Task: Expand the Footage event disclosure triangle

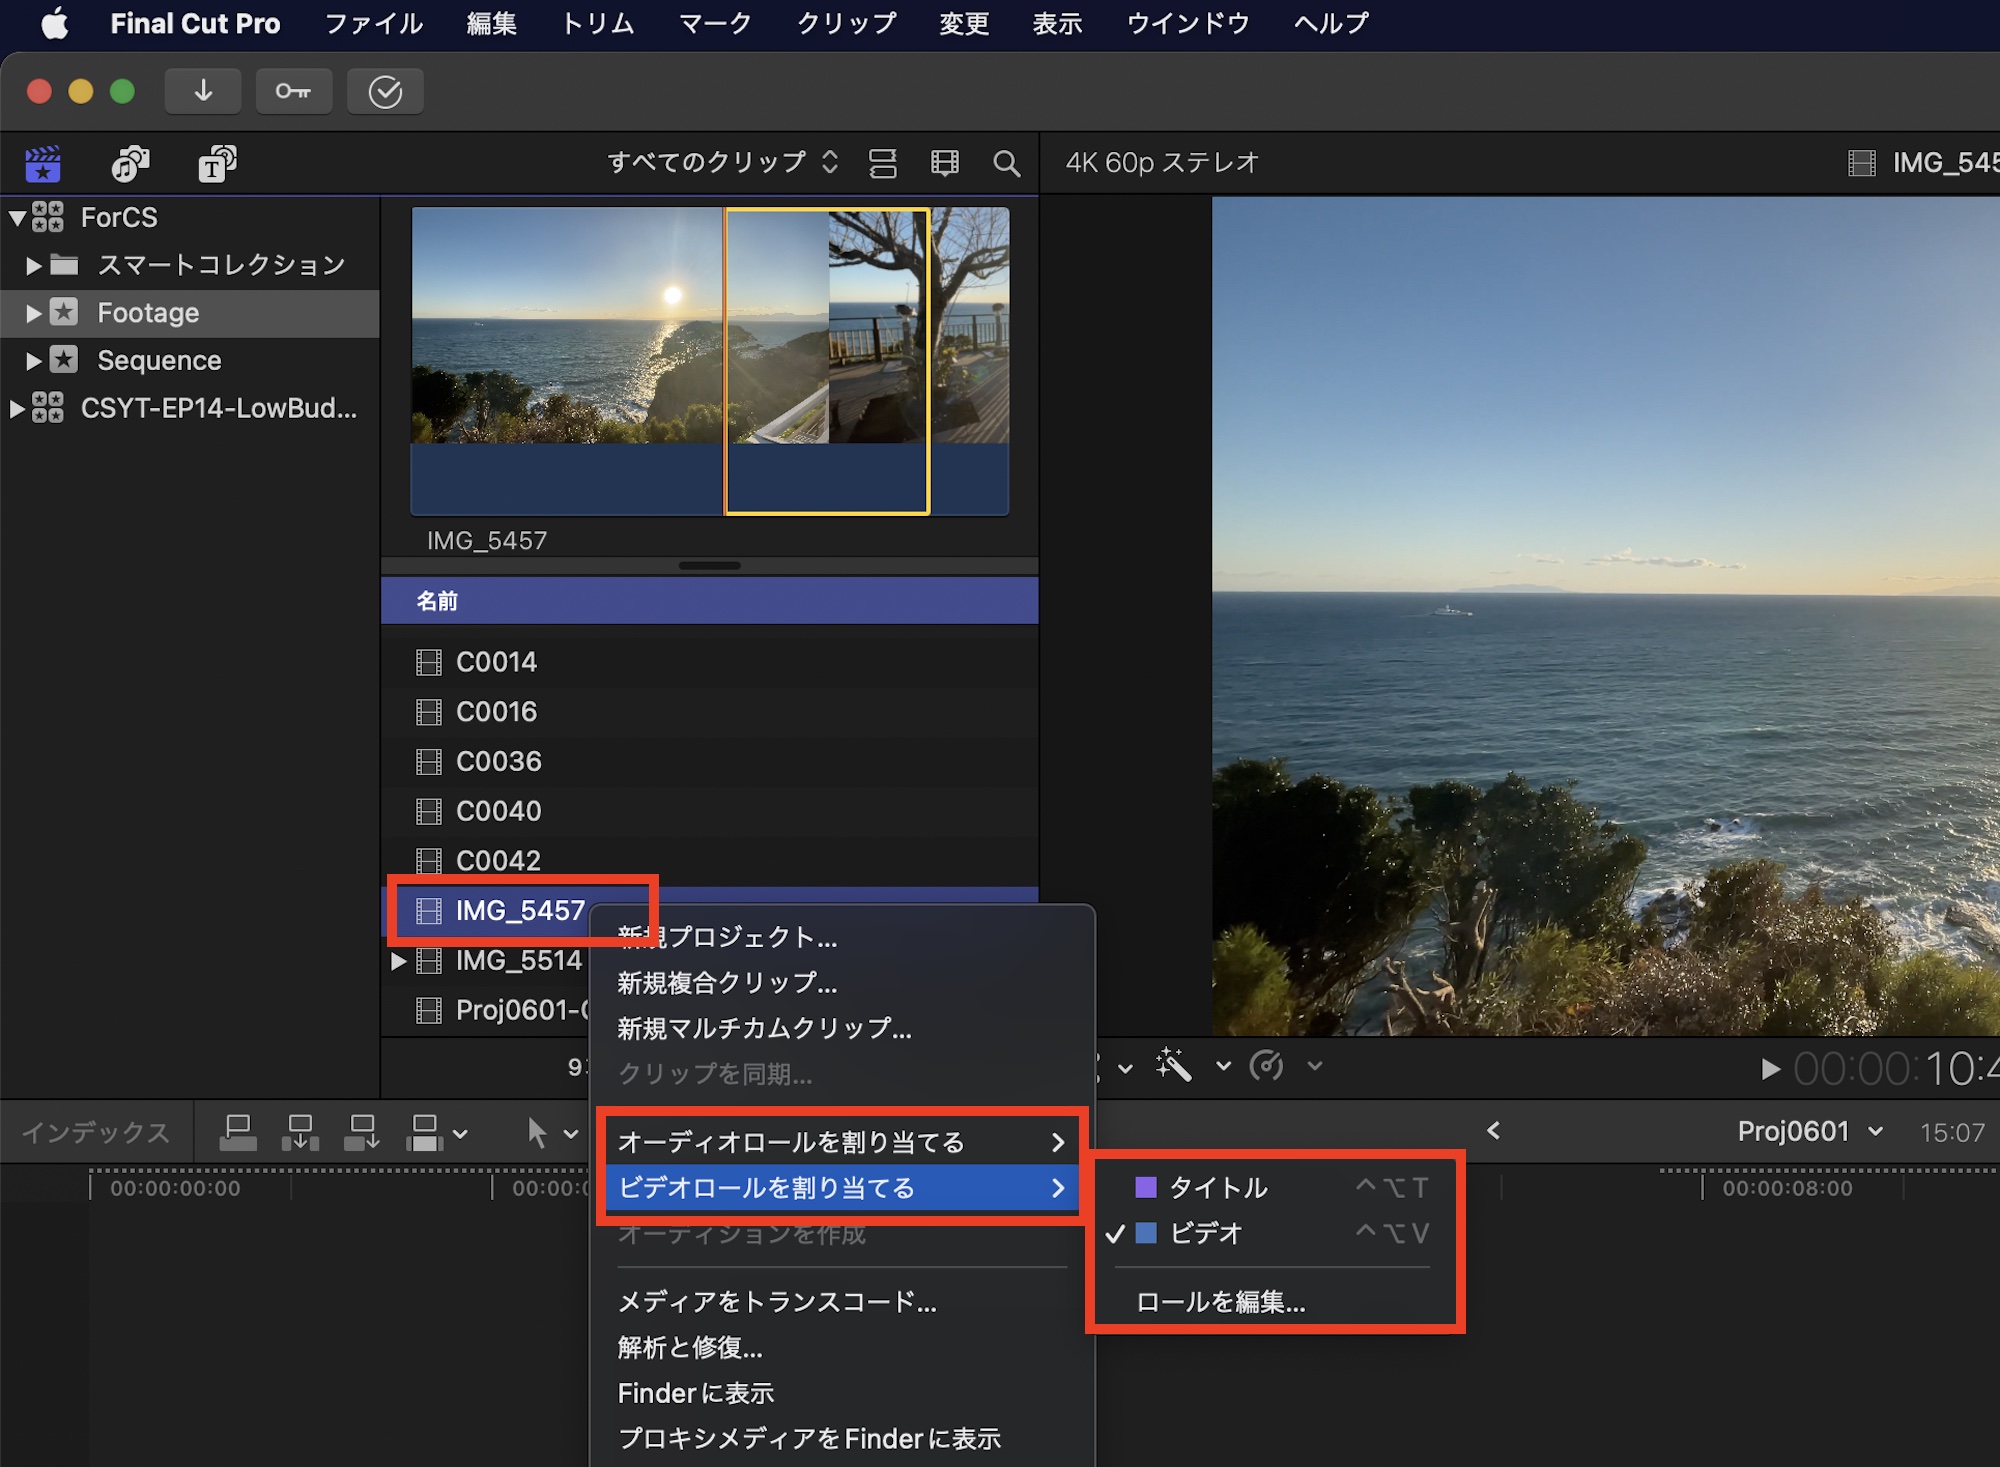Action: coord(33,313)
